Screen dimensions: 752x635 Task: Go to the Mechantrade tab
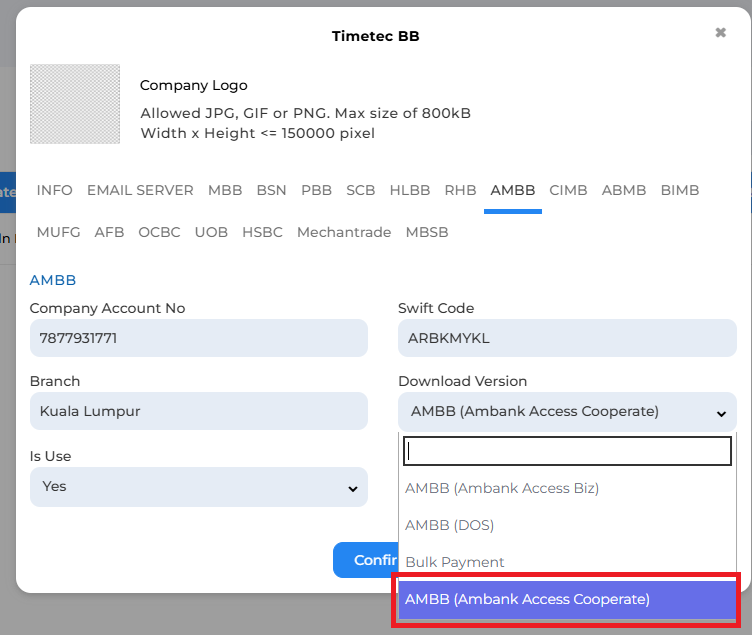click(344, 232)
